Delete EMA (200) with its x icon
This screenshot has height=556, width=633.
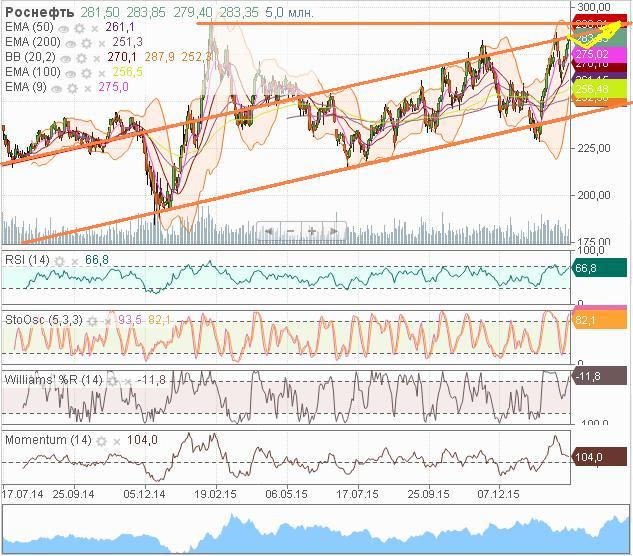(101, 44)
